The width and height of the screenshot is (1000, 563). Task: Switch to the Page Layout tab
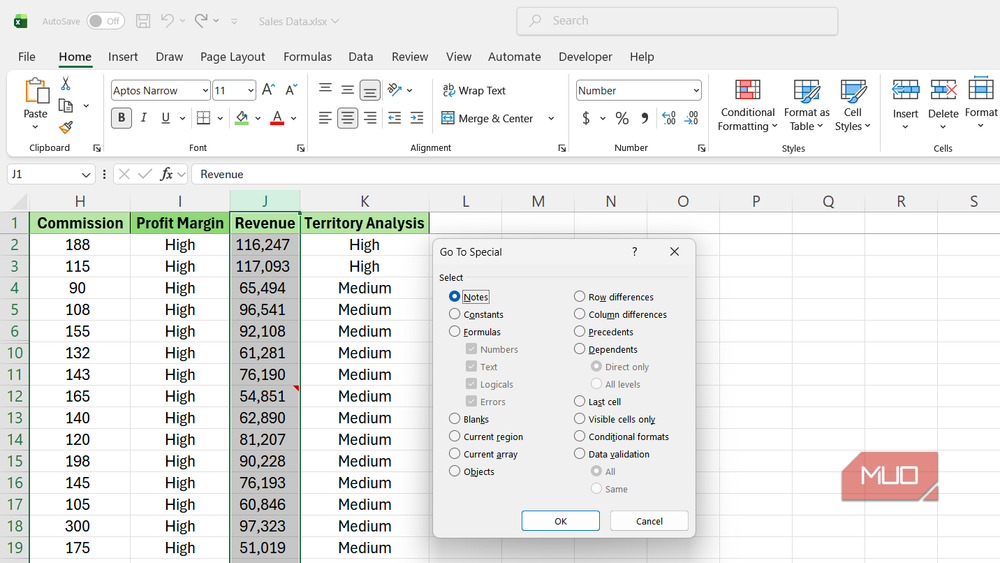[232, 57]
